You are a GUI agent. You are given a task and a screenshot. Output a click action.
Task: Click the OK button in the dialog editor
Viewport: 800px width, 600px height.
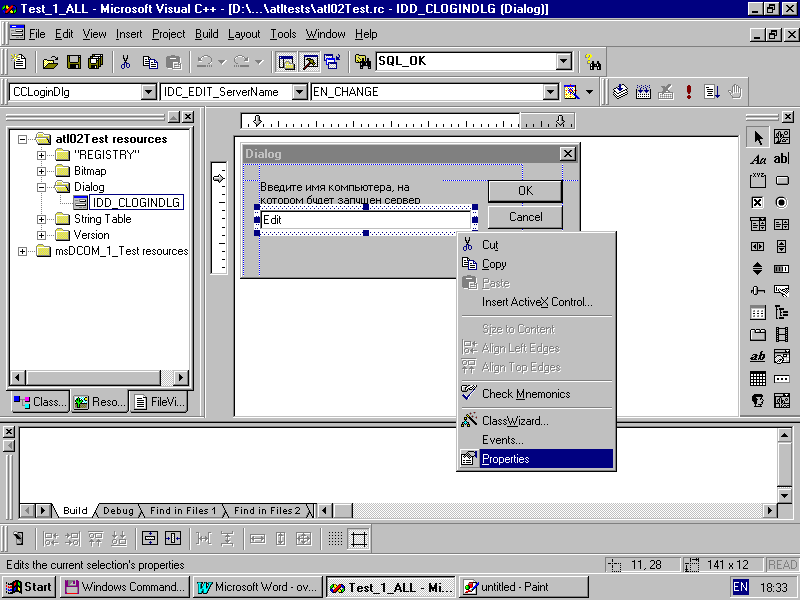click(526, 191)
